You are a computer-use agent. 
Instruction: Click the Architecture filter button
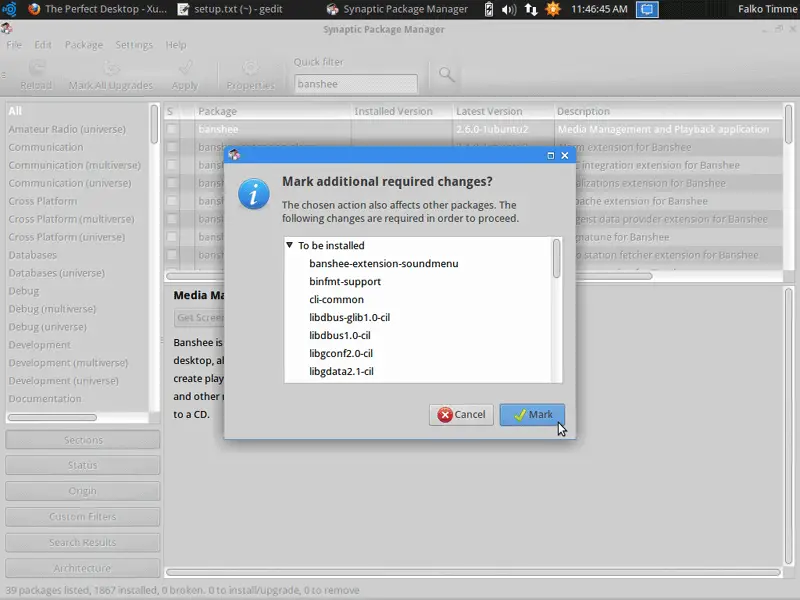(x=83, y=568)
